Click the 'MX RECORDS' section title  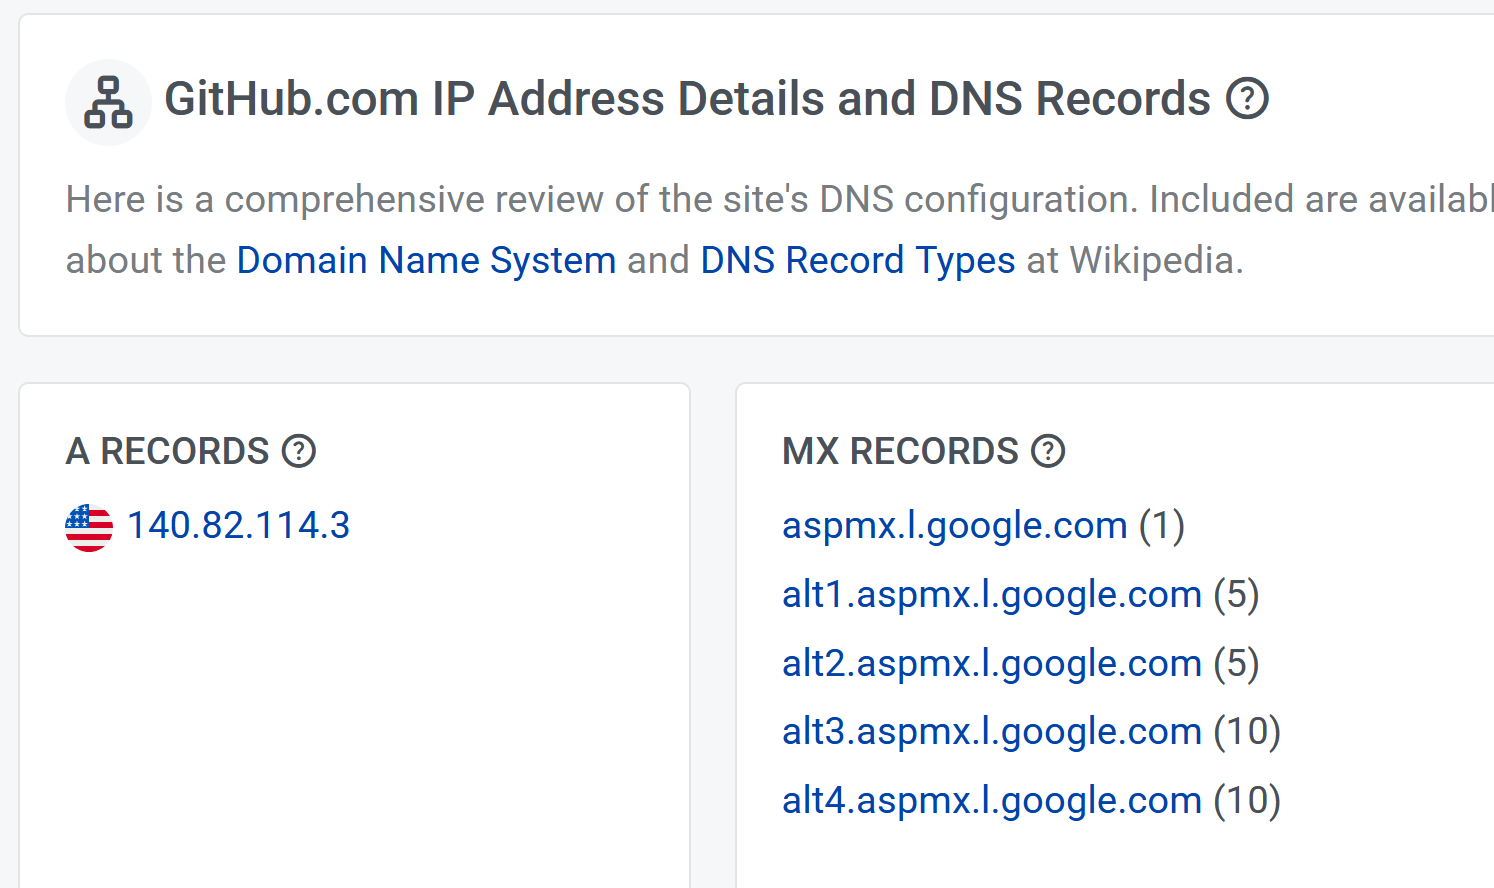click(900, 451)
